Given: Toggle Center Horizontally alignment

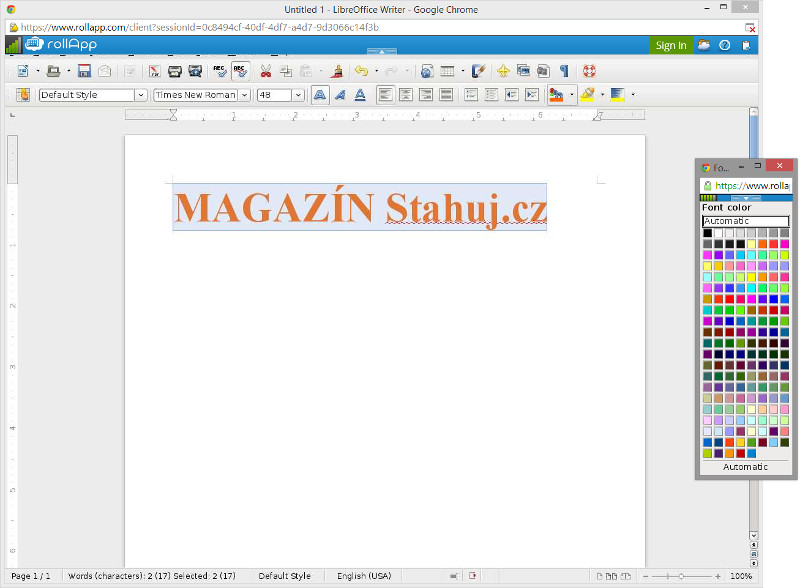Looking at the screenshot, I should pos(406,95).
